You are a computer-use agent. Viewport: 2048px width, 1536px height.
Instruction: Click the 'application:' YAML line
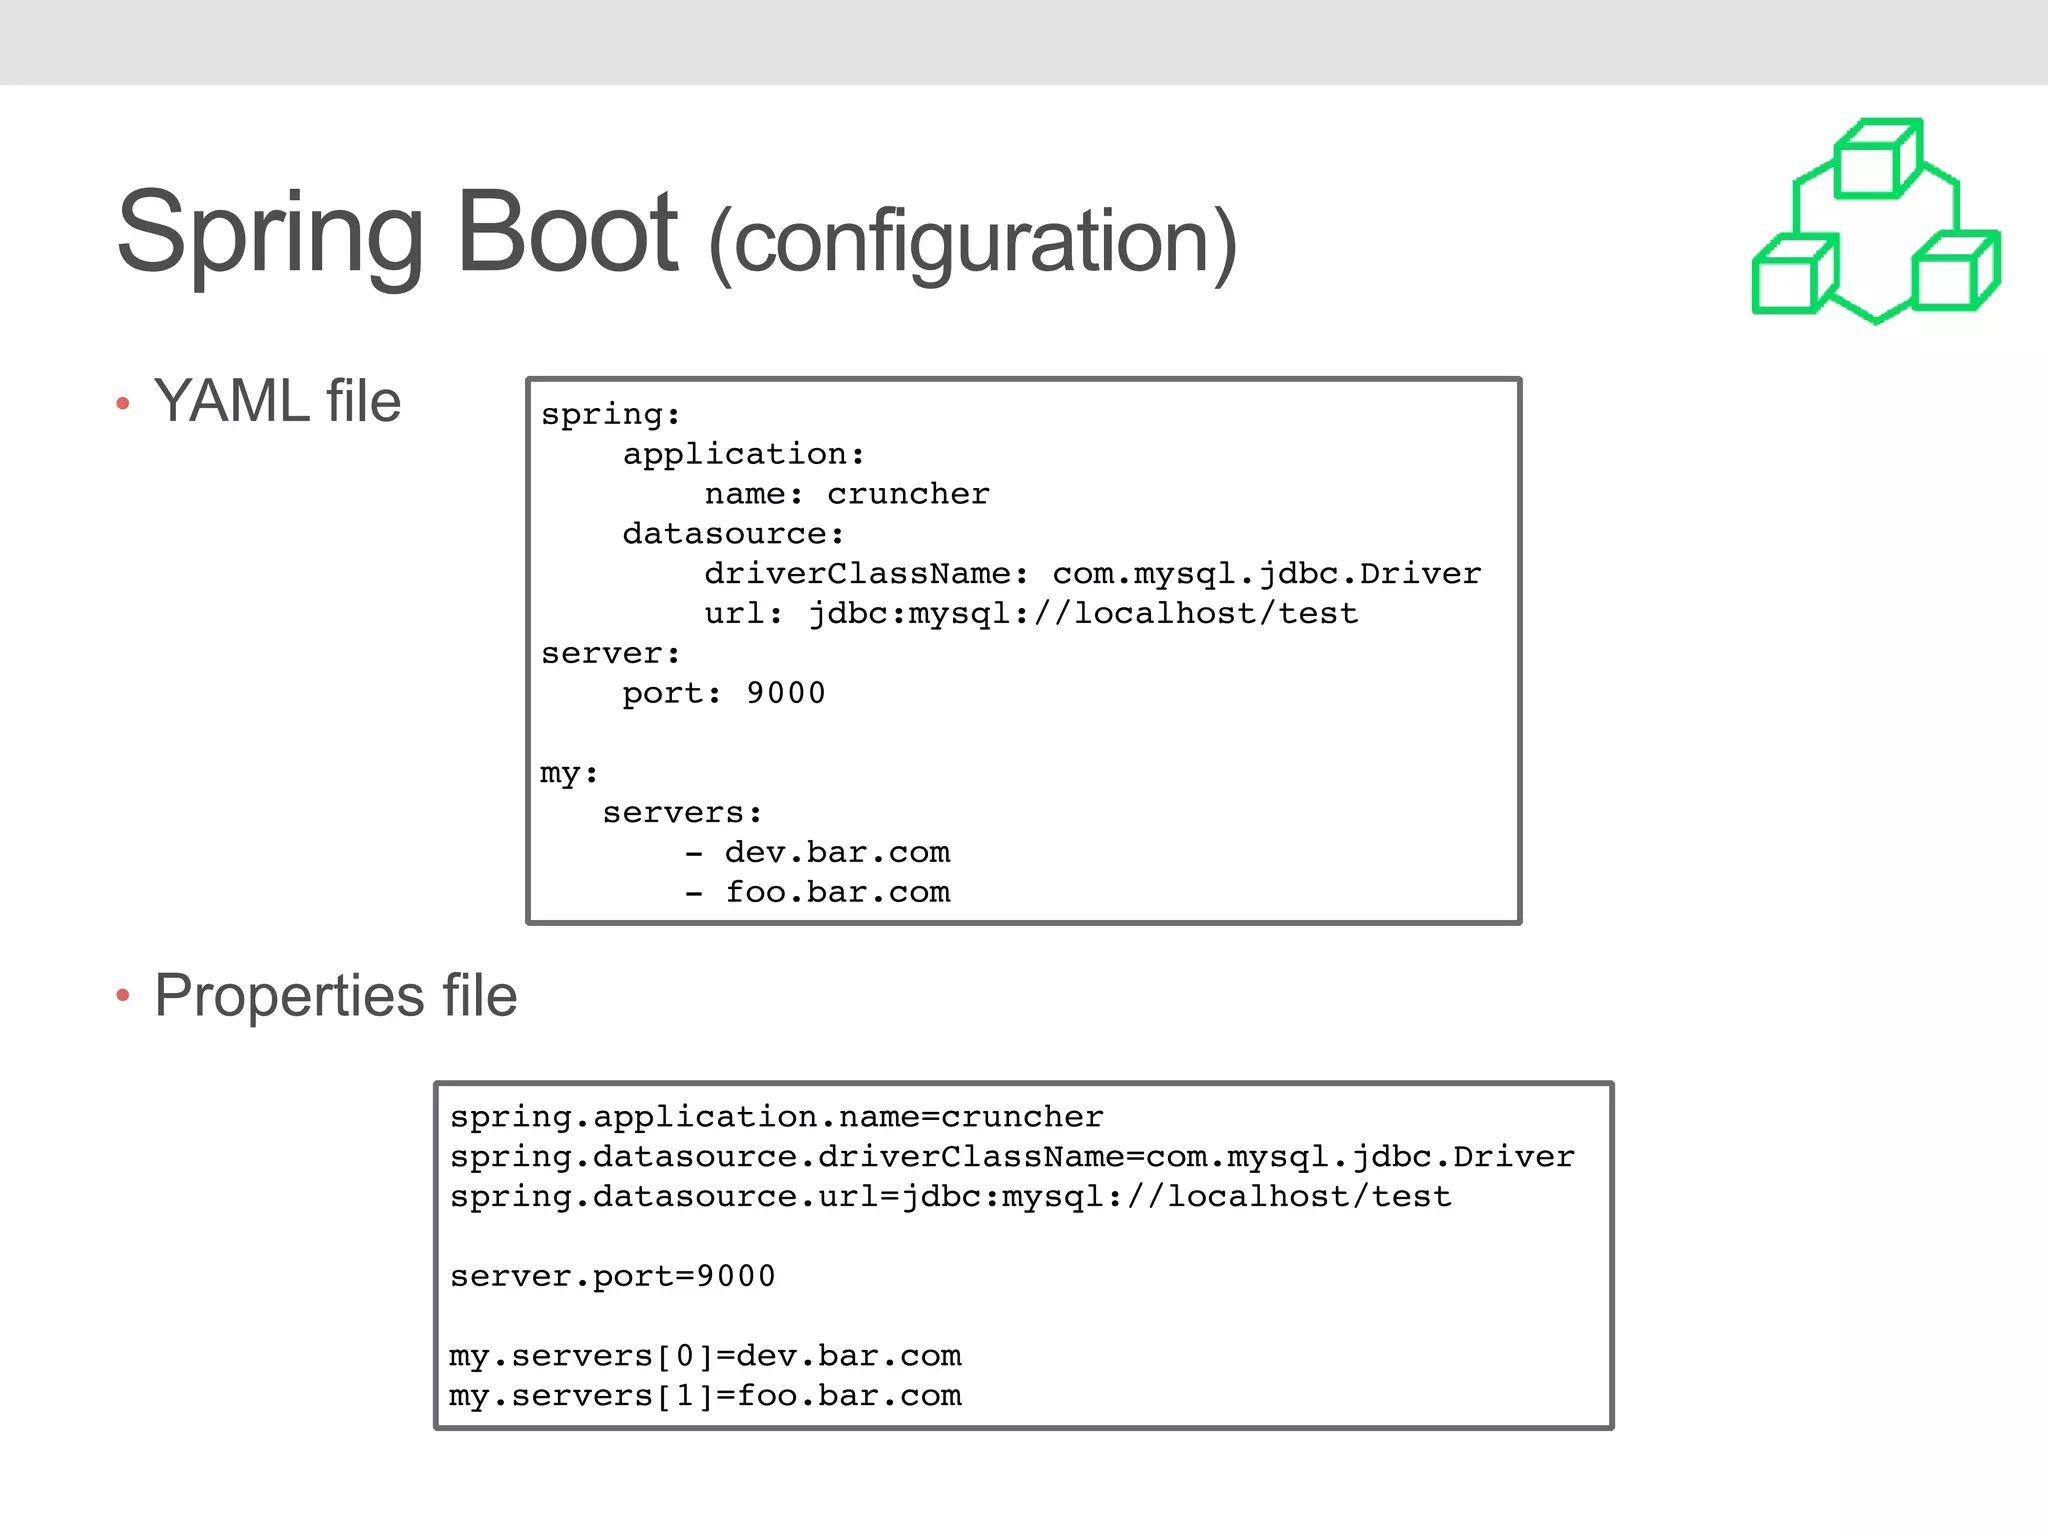pyautogui.click(x=744, y=454)
